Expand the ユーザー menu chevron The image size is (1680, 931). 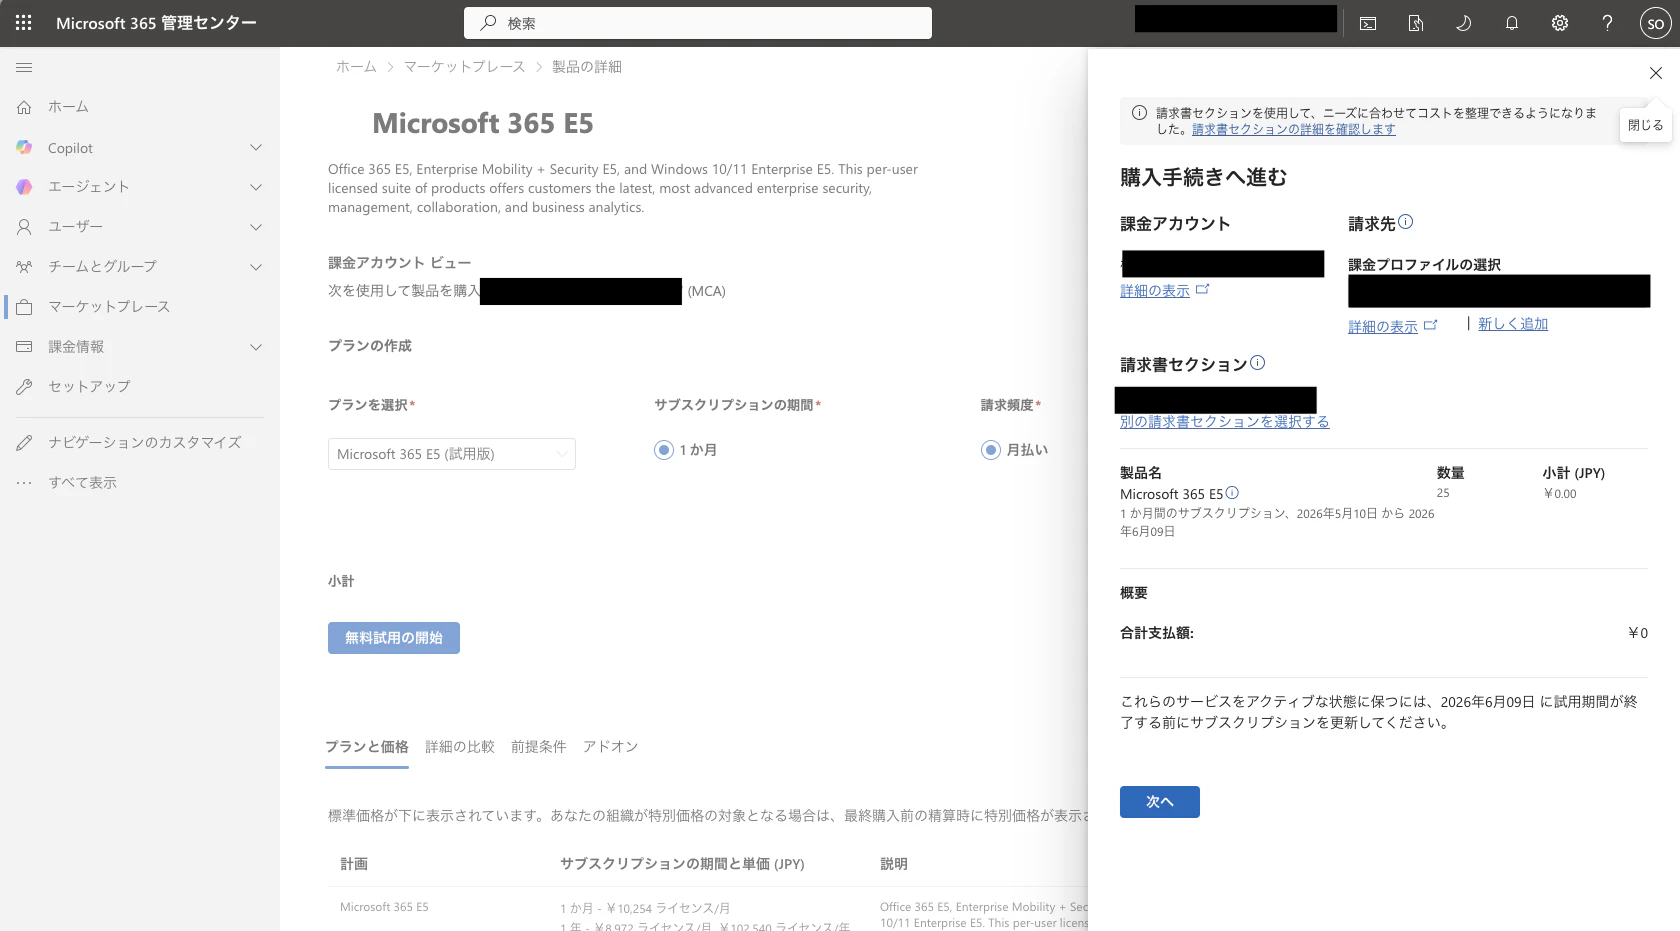point(256,227)
